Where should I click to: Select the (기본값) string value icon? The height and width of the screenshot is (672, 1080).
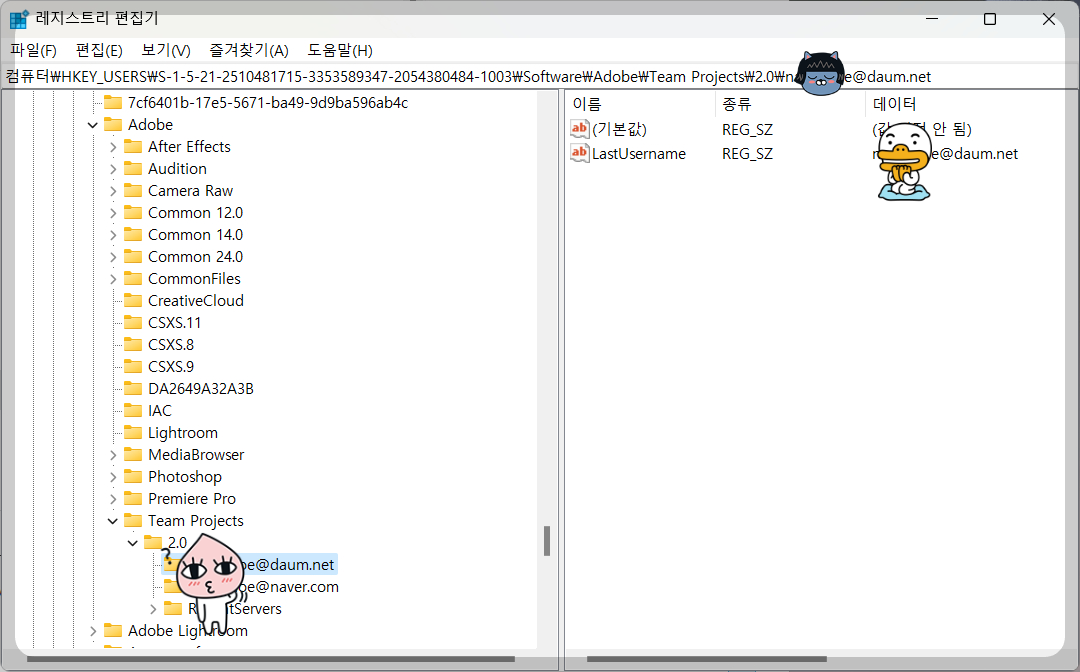pos(580,129)
